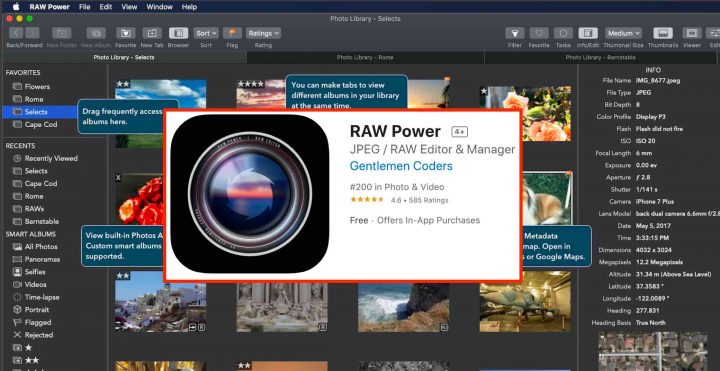Select Rome under Recents
Screen dimensions: 720x371
(34, 196)
